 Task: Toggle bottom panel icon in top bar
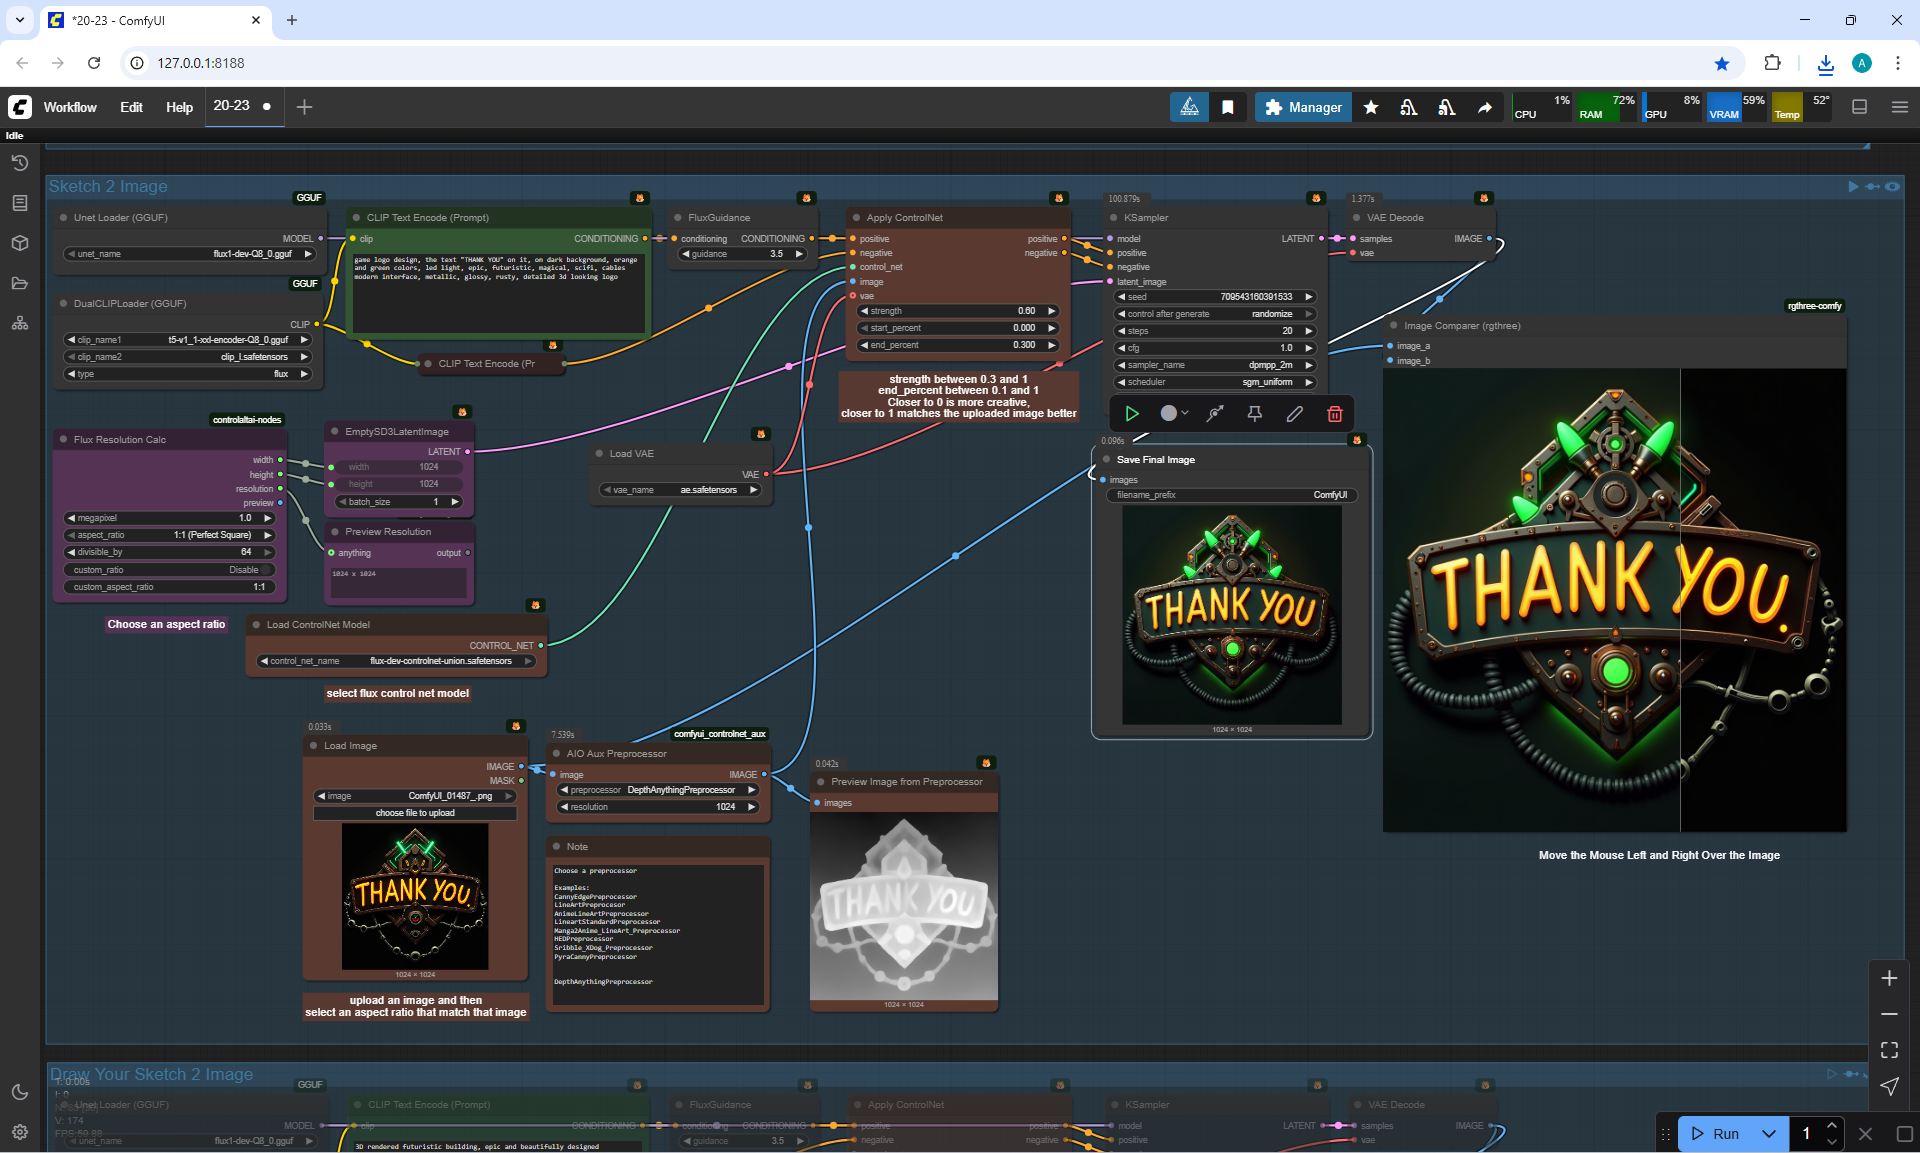(x=1859, y=107)
